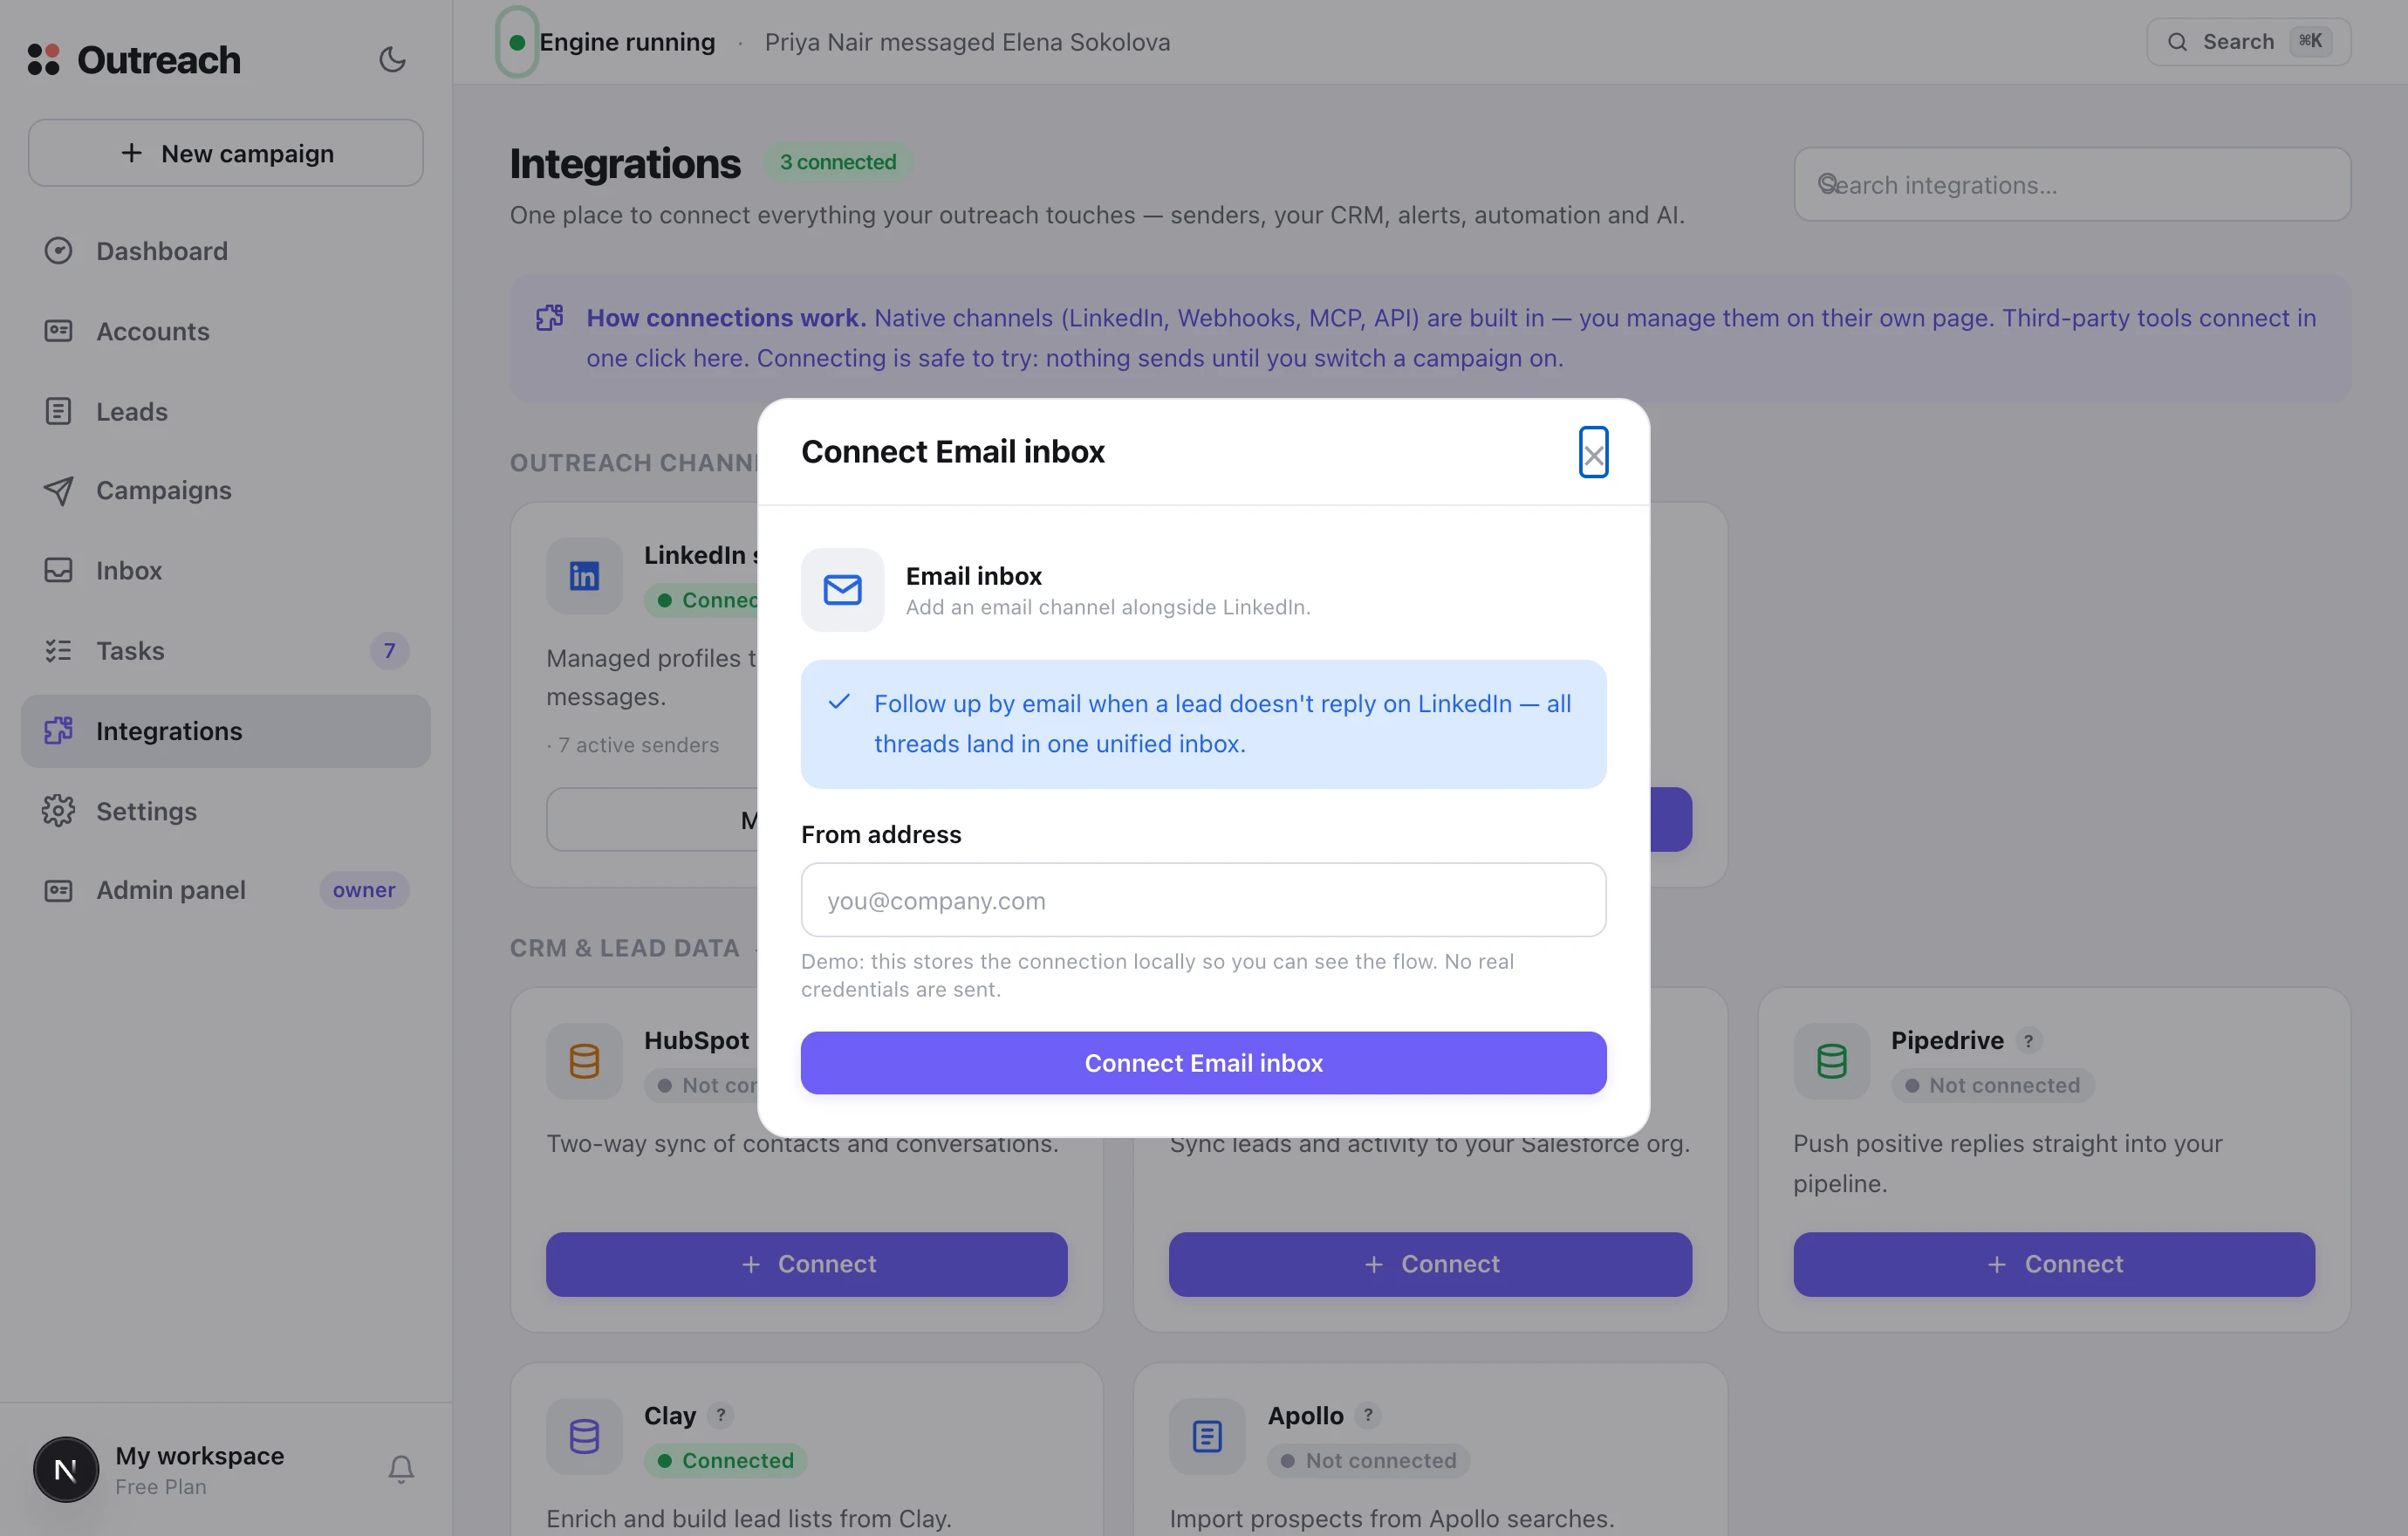Open the Admin panel

click(226, 890)
